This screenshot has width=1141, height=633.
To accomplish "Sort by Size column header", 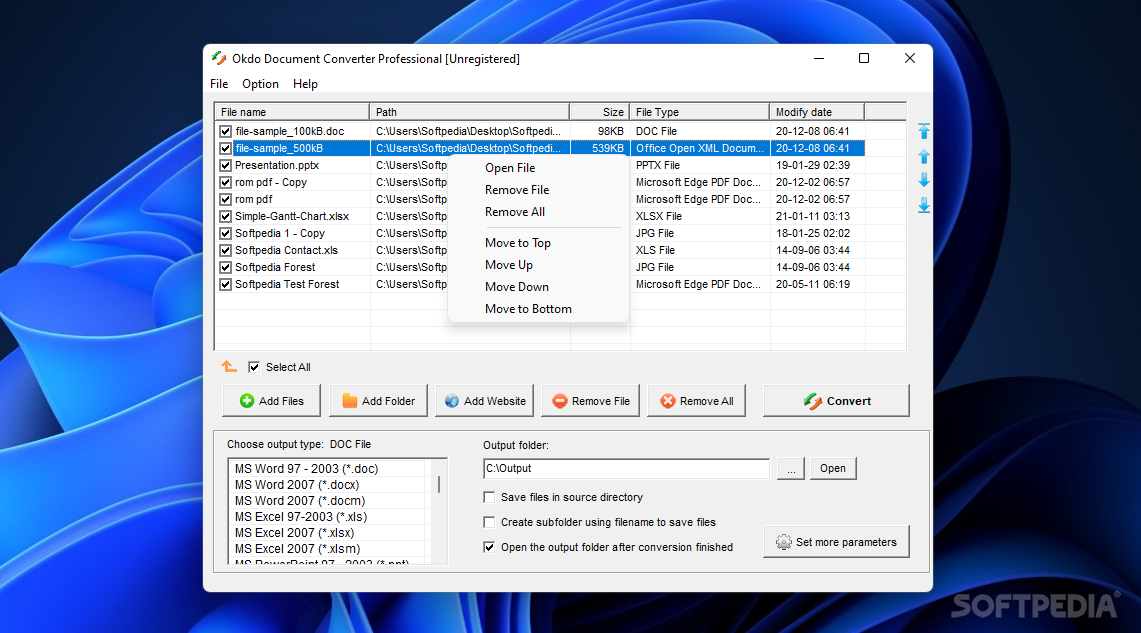I will [x=600, y=112].
